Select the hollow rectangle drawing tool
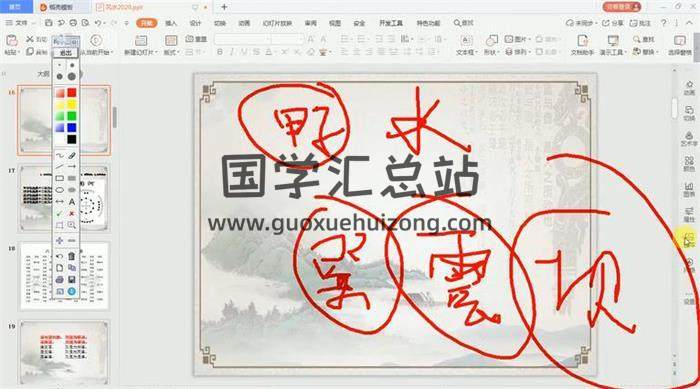The height and width of the screenshot is (389, 700). coord(59,179)
